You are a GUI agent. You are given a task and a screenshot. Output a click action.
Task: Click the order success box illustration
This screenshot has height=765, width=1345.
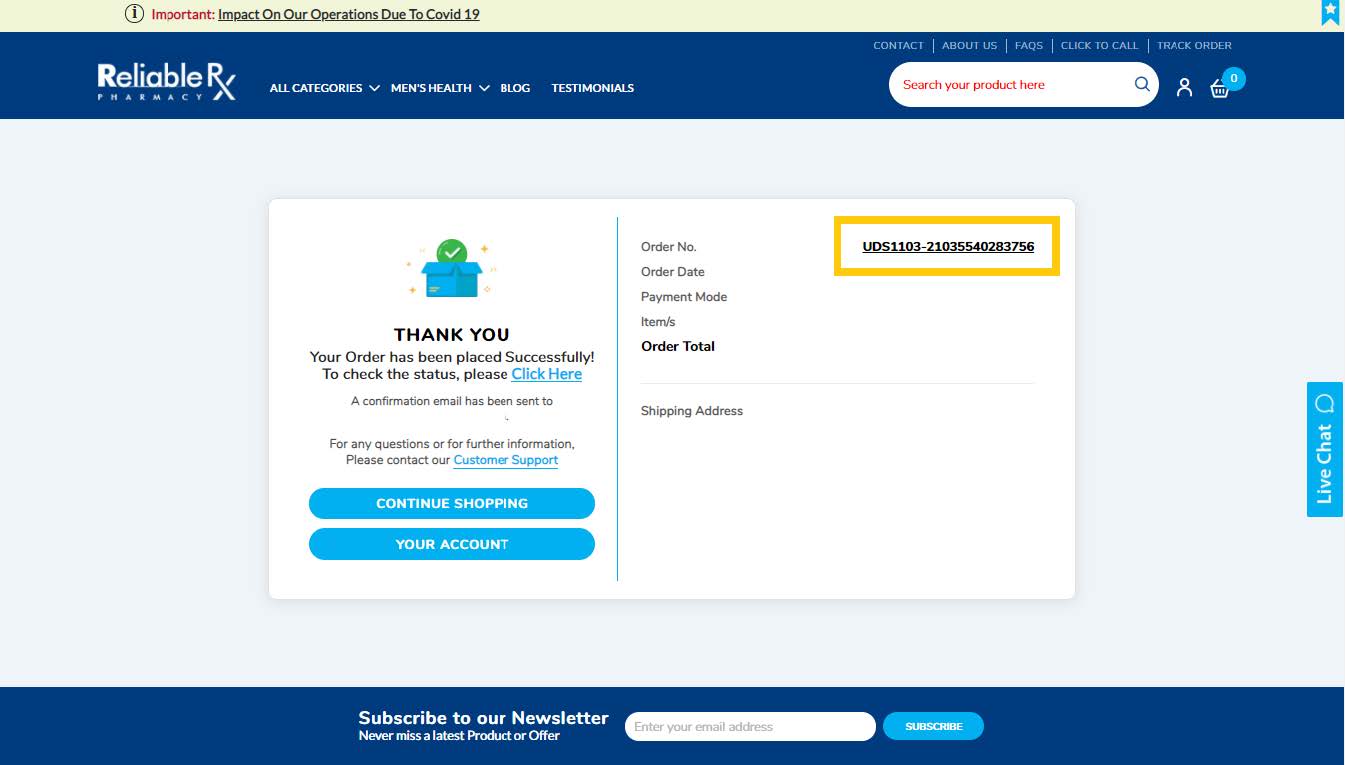[x=452, y=268]
